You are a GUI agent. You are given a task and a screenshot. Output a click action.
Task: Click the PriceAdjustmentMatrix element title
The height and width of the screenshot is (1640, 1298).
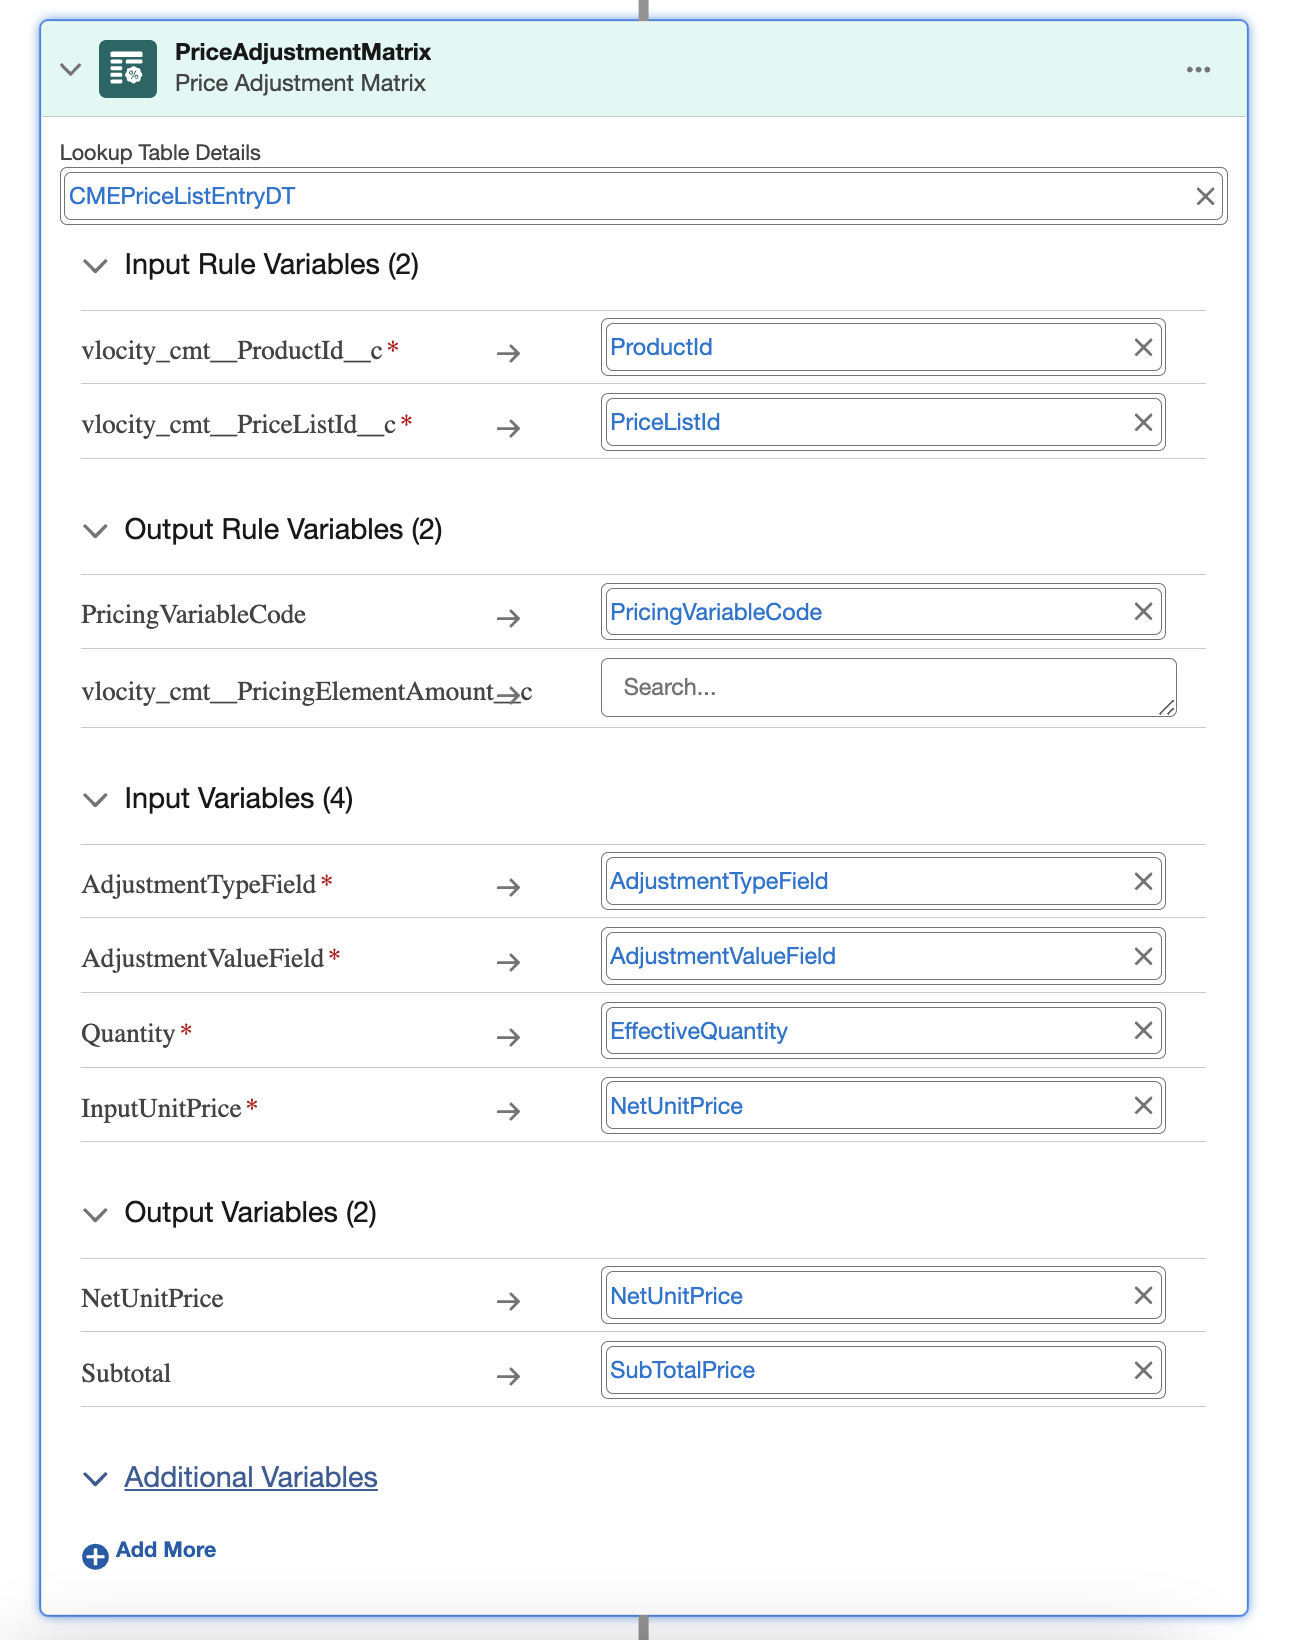point(303,52)
